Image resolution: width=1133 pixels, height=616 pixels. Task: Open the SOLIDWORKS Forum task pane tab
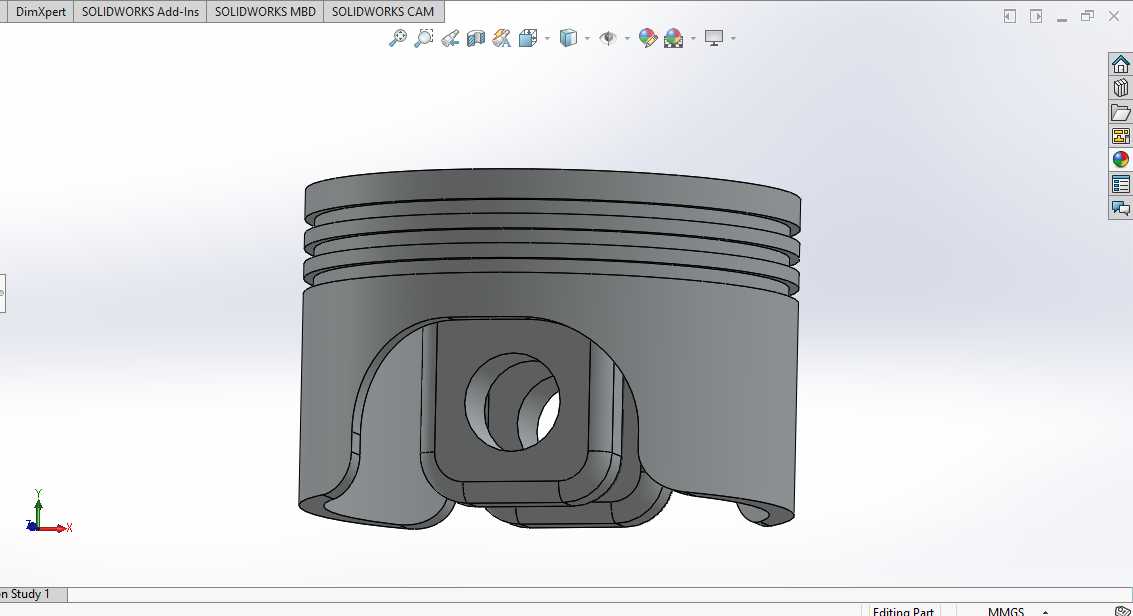point(1121,208)
